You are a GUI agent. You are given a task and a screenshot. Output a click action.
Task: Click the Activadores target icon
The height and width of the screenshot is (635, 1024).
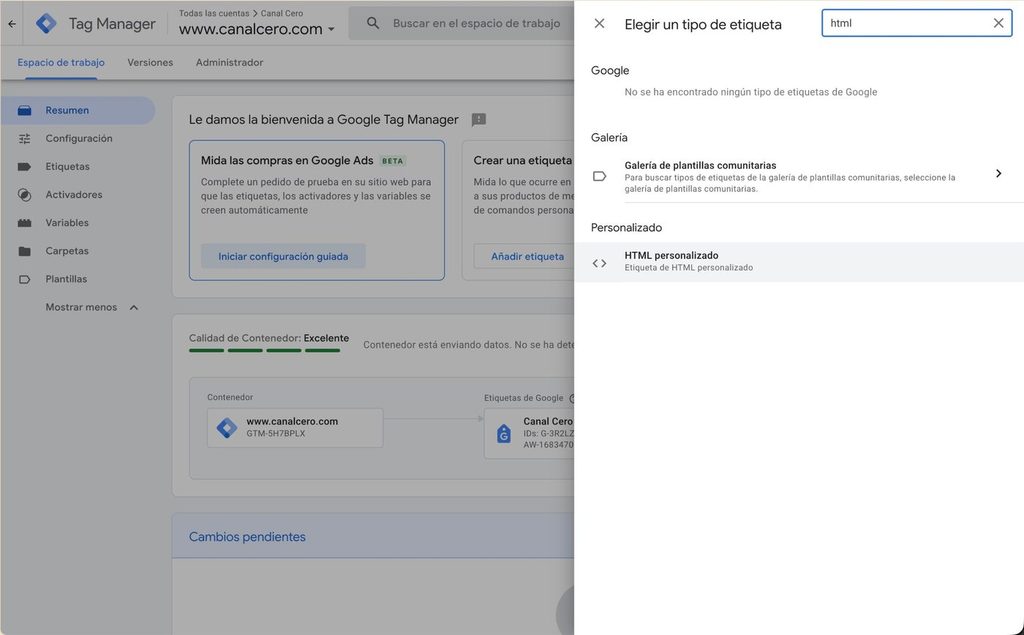click(24, 195)
